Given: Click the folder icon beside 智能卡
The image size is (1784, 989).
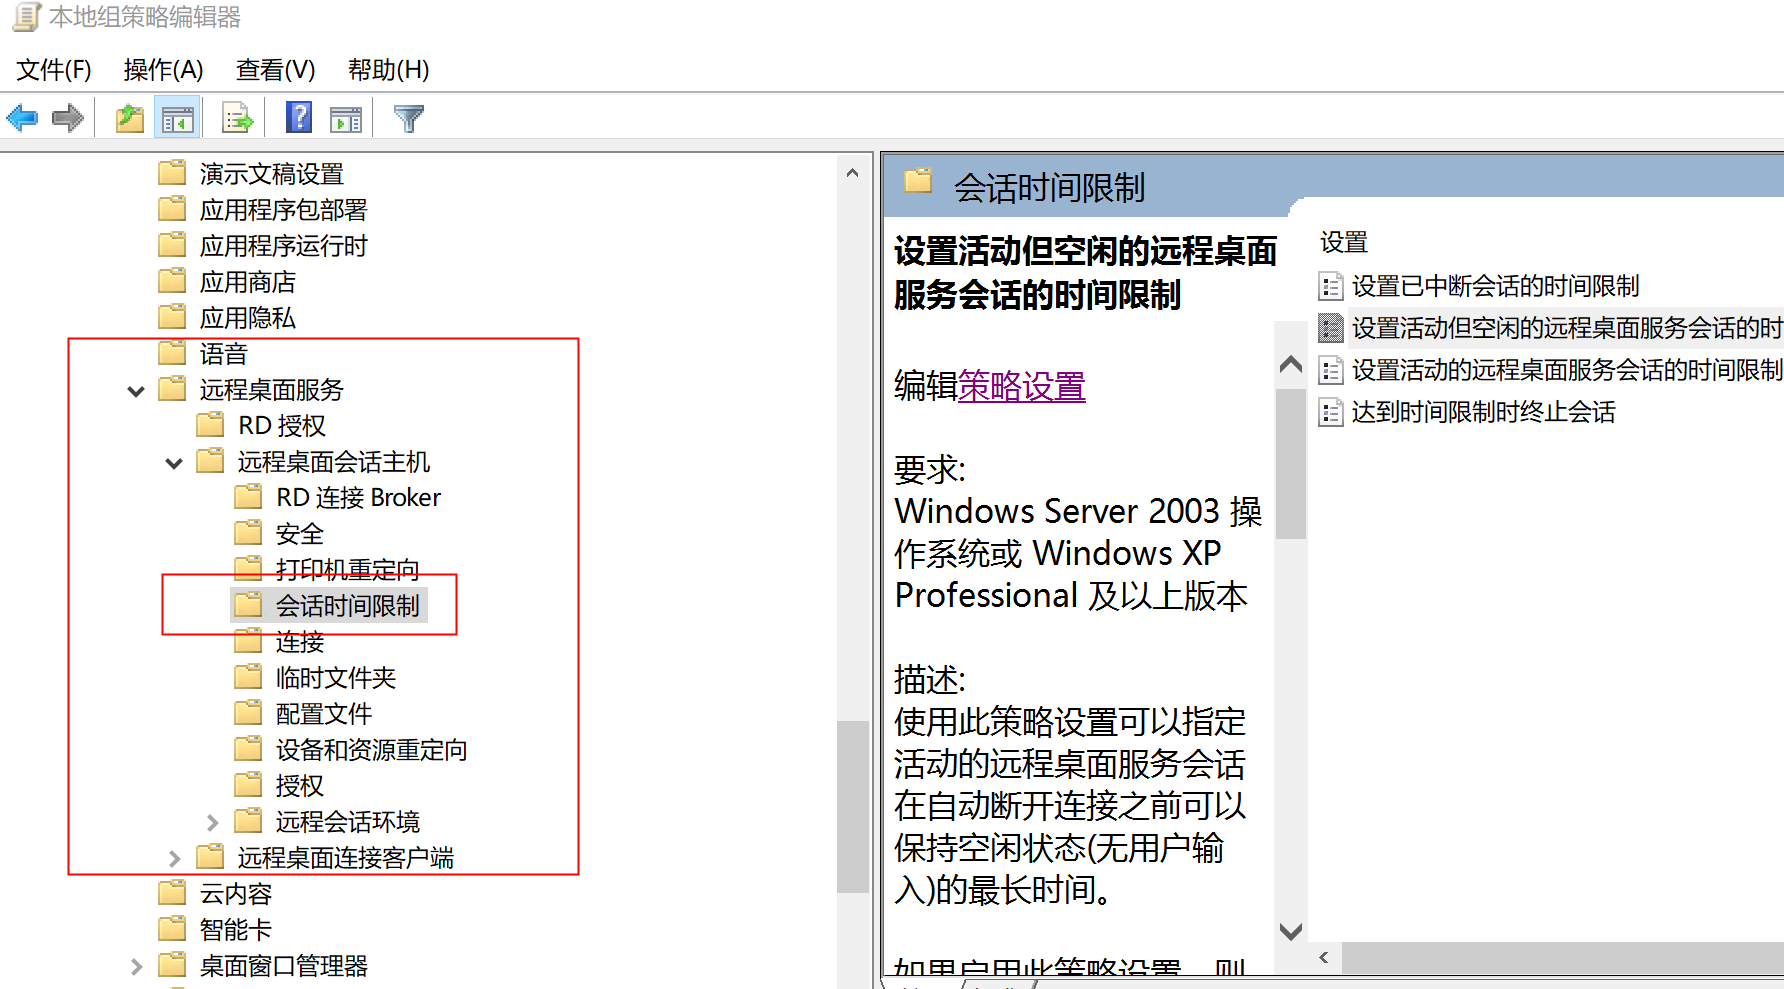Looking at the screenshot, I should [172, 929].
